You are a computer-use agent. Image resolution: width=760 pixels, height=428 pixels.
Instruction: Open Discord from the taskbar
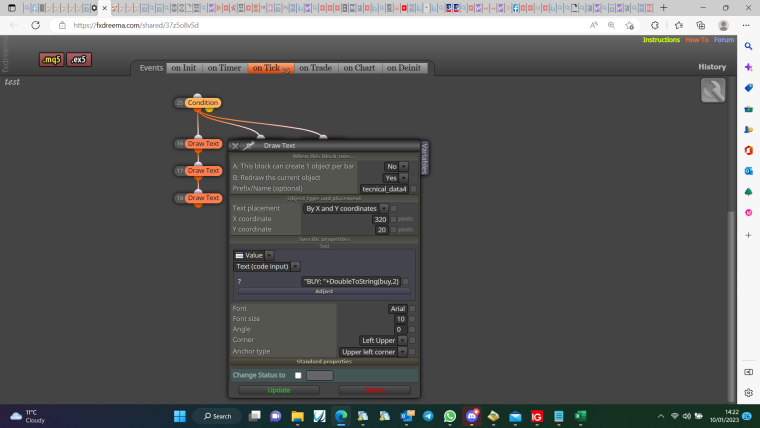coord(472,416)
